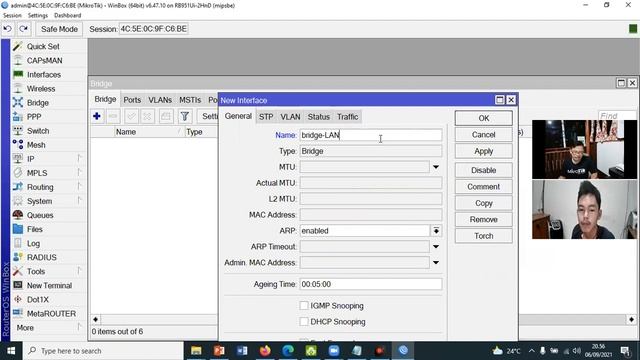
Task: Switch to the VLANs tab in Bridge window
Action: tap(160, 100)
